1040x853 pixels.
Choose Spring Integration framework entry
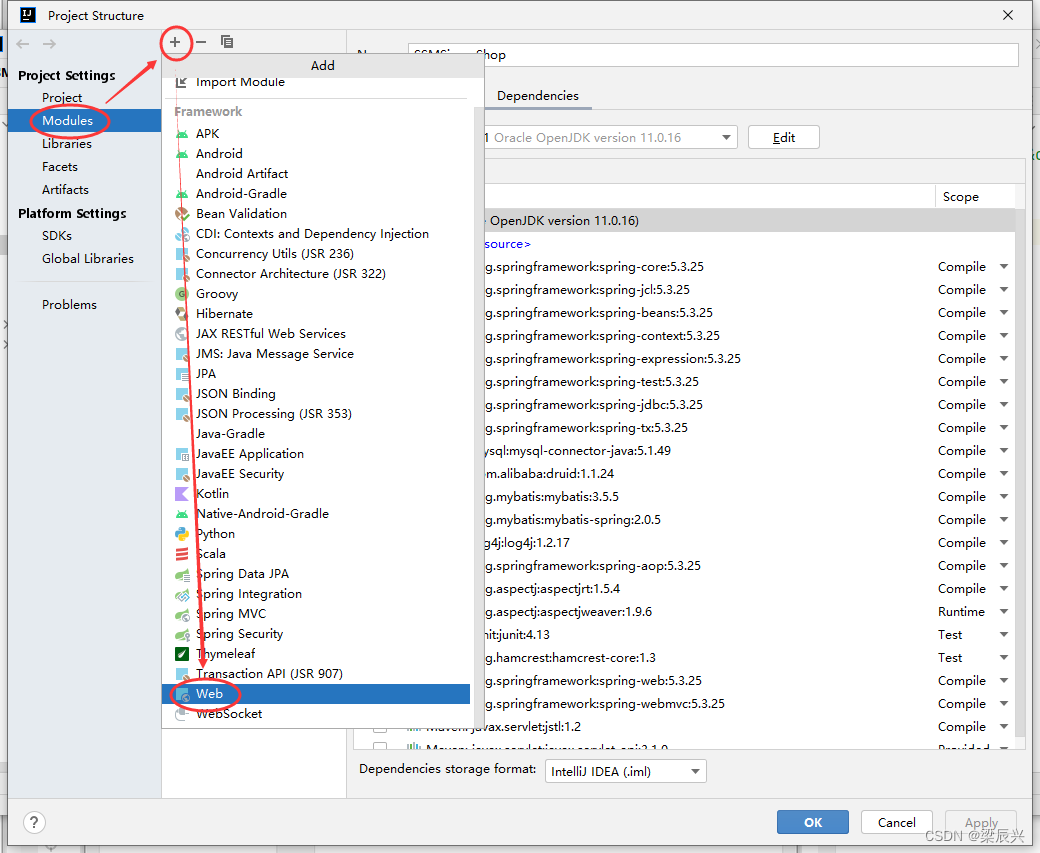pyautogui.click(x=316, y=594)
